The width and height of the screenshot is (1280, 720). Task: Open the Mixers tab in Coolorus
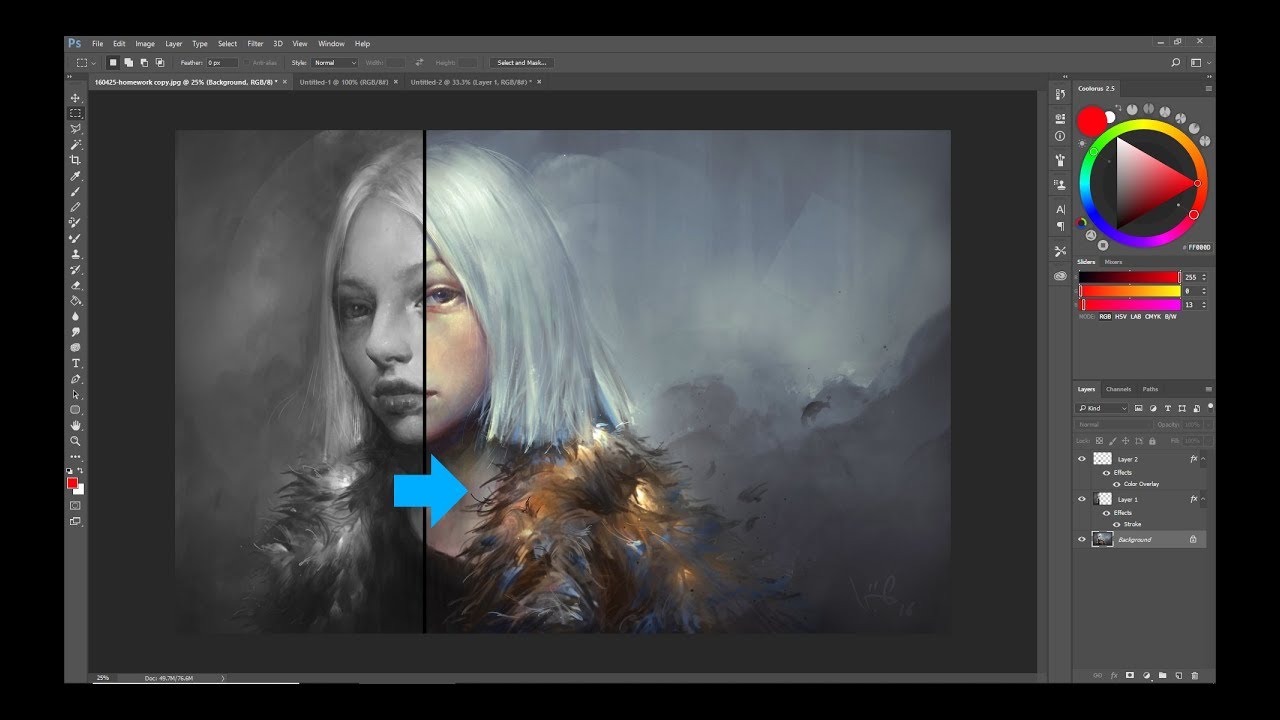(1113, 262)
